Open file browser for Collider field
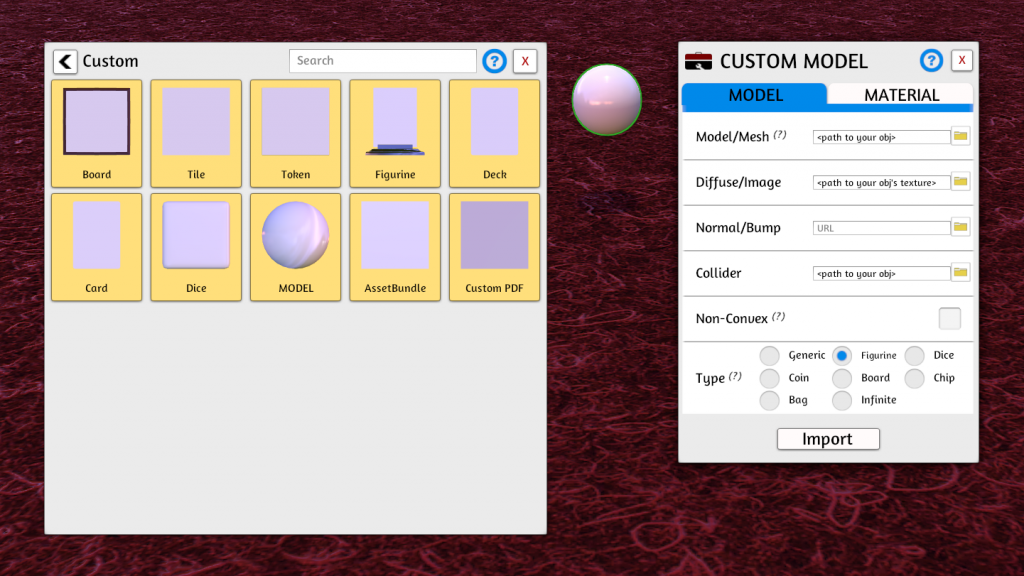Image resolution: width=1024 pixels, height=576 pixels. click(x=960, y=273)
